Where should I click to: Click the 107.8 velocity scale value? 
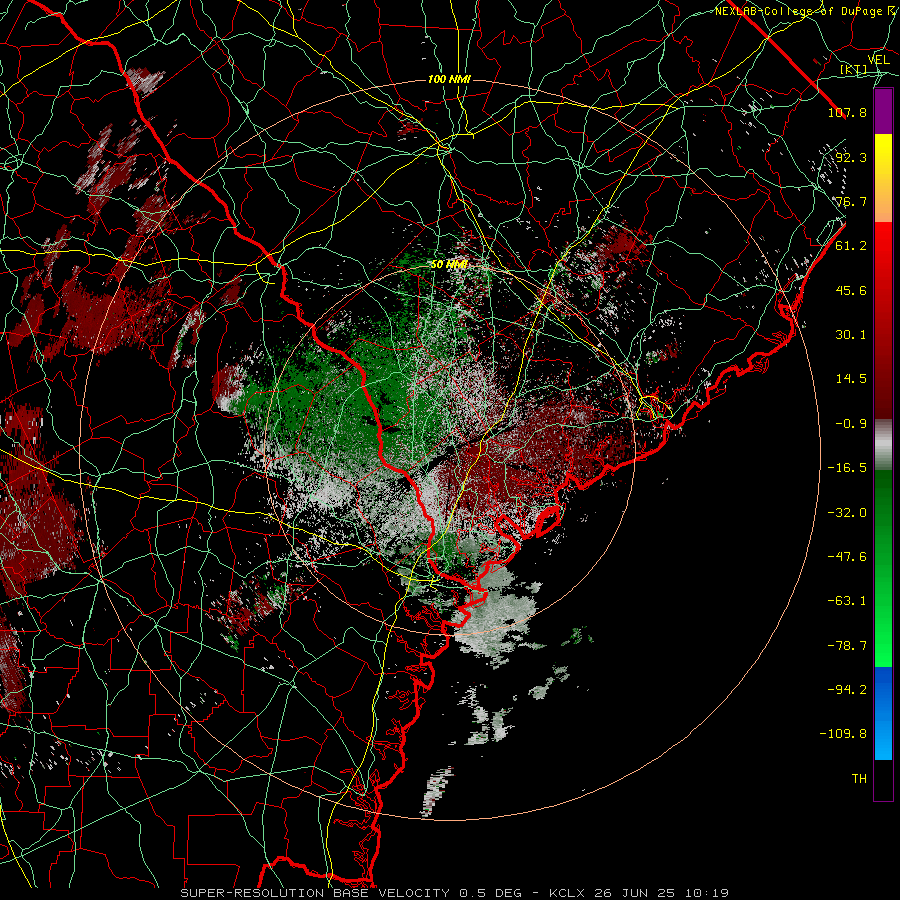[x=847, y=112]
